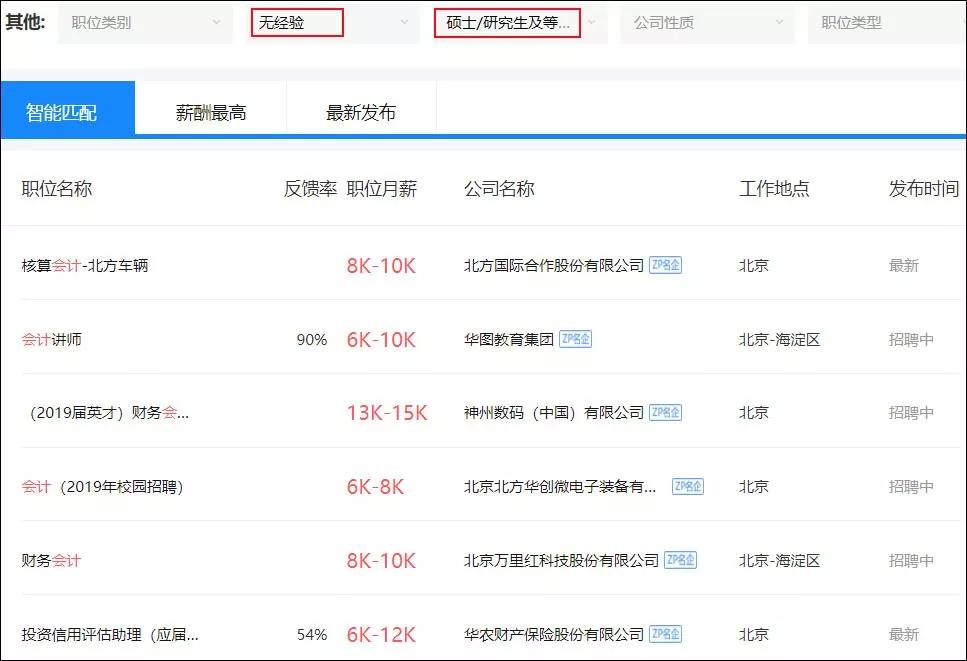The image size is (967, 661).
Task: Open the 会计讲师 job posting
Action: coord(52,340)
